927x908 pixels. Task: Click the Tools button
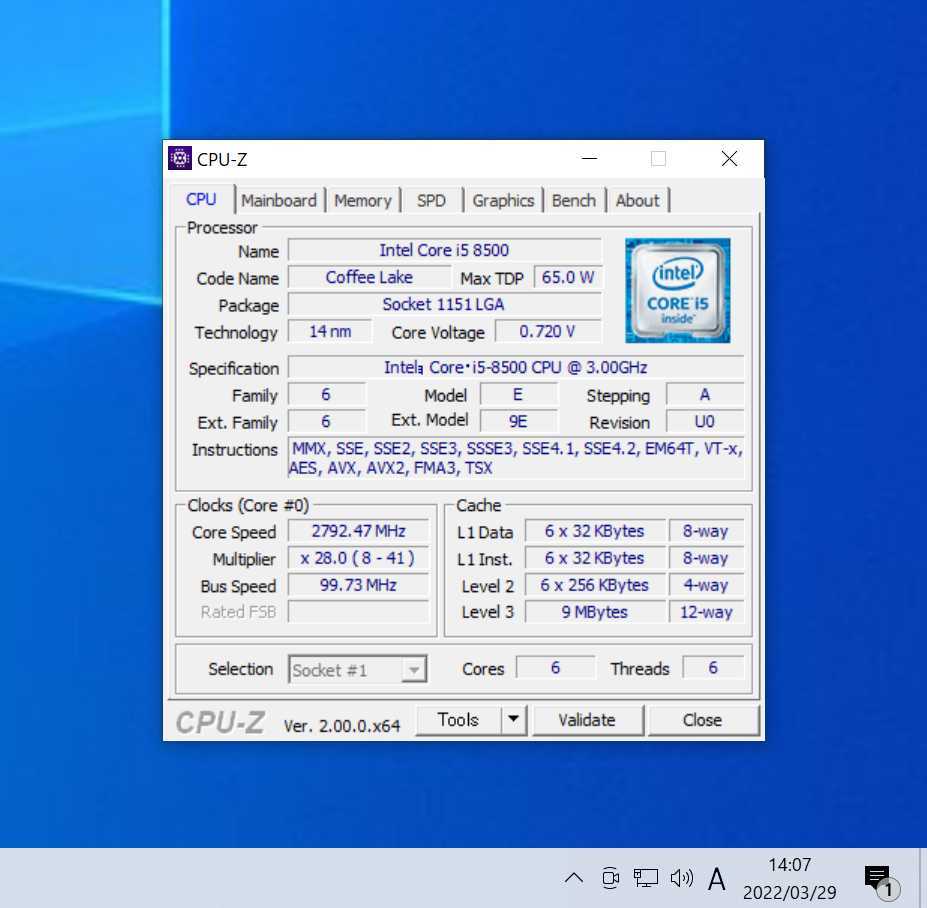point(458,719)
